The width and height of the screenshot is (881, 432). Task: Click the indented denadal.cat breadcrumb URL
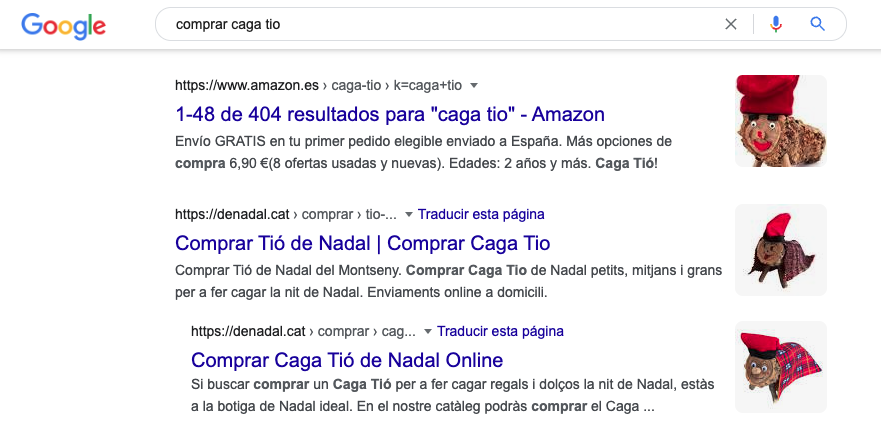302,331
